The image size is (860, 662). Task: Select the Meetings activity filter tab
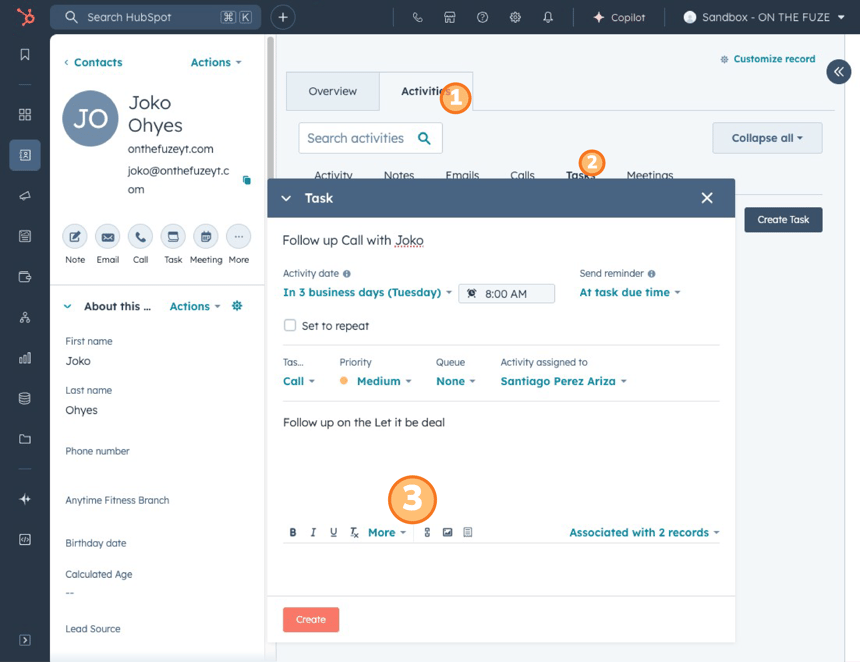[649, 176]
